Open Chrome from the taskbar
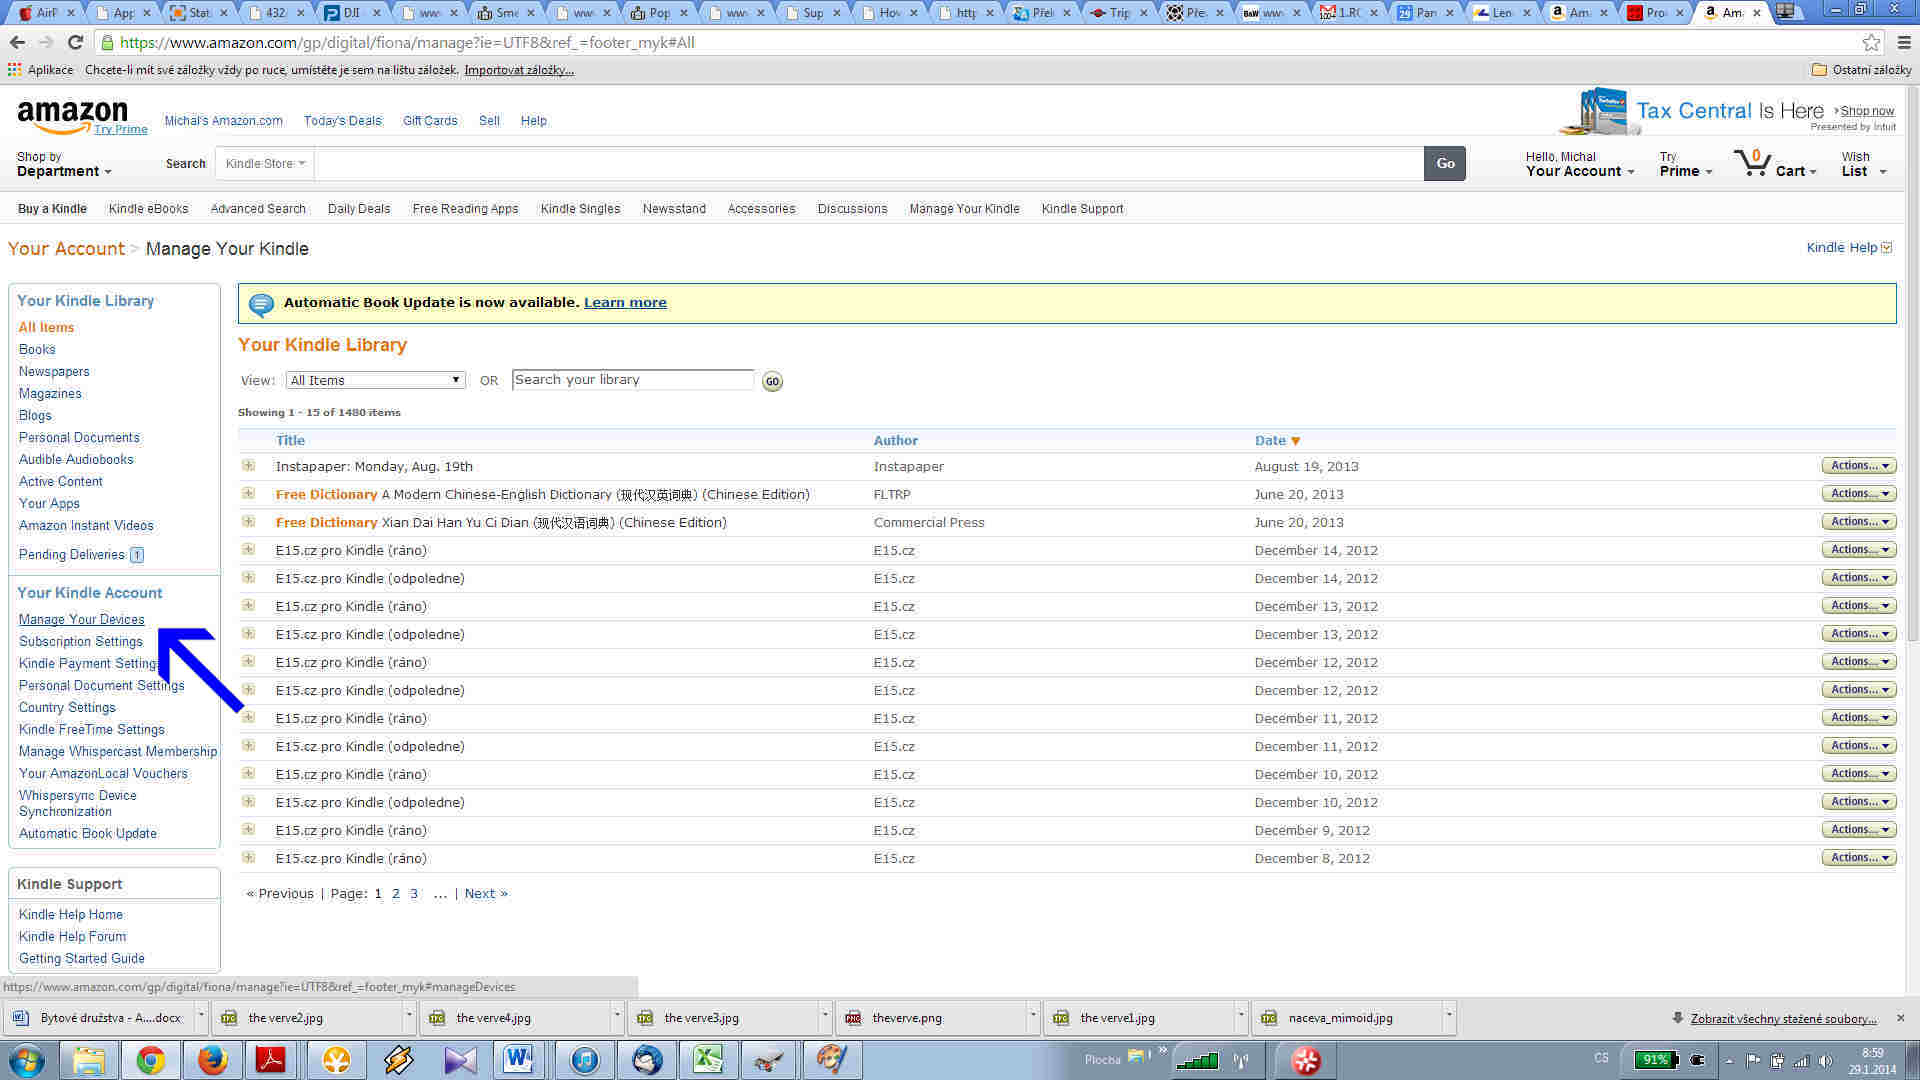Screen dimensions: 1920x1080 (151, 1060)
